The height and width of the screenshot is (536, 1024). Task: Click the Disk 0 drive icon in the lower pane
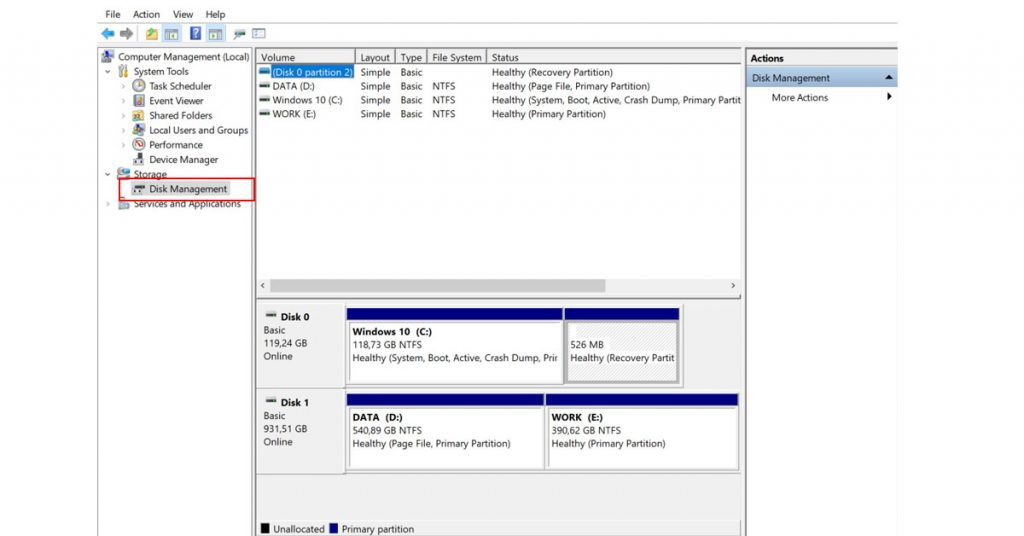click(271, 315)
